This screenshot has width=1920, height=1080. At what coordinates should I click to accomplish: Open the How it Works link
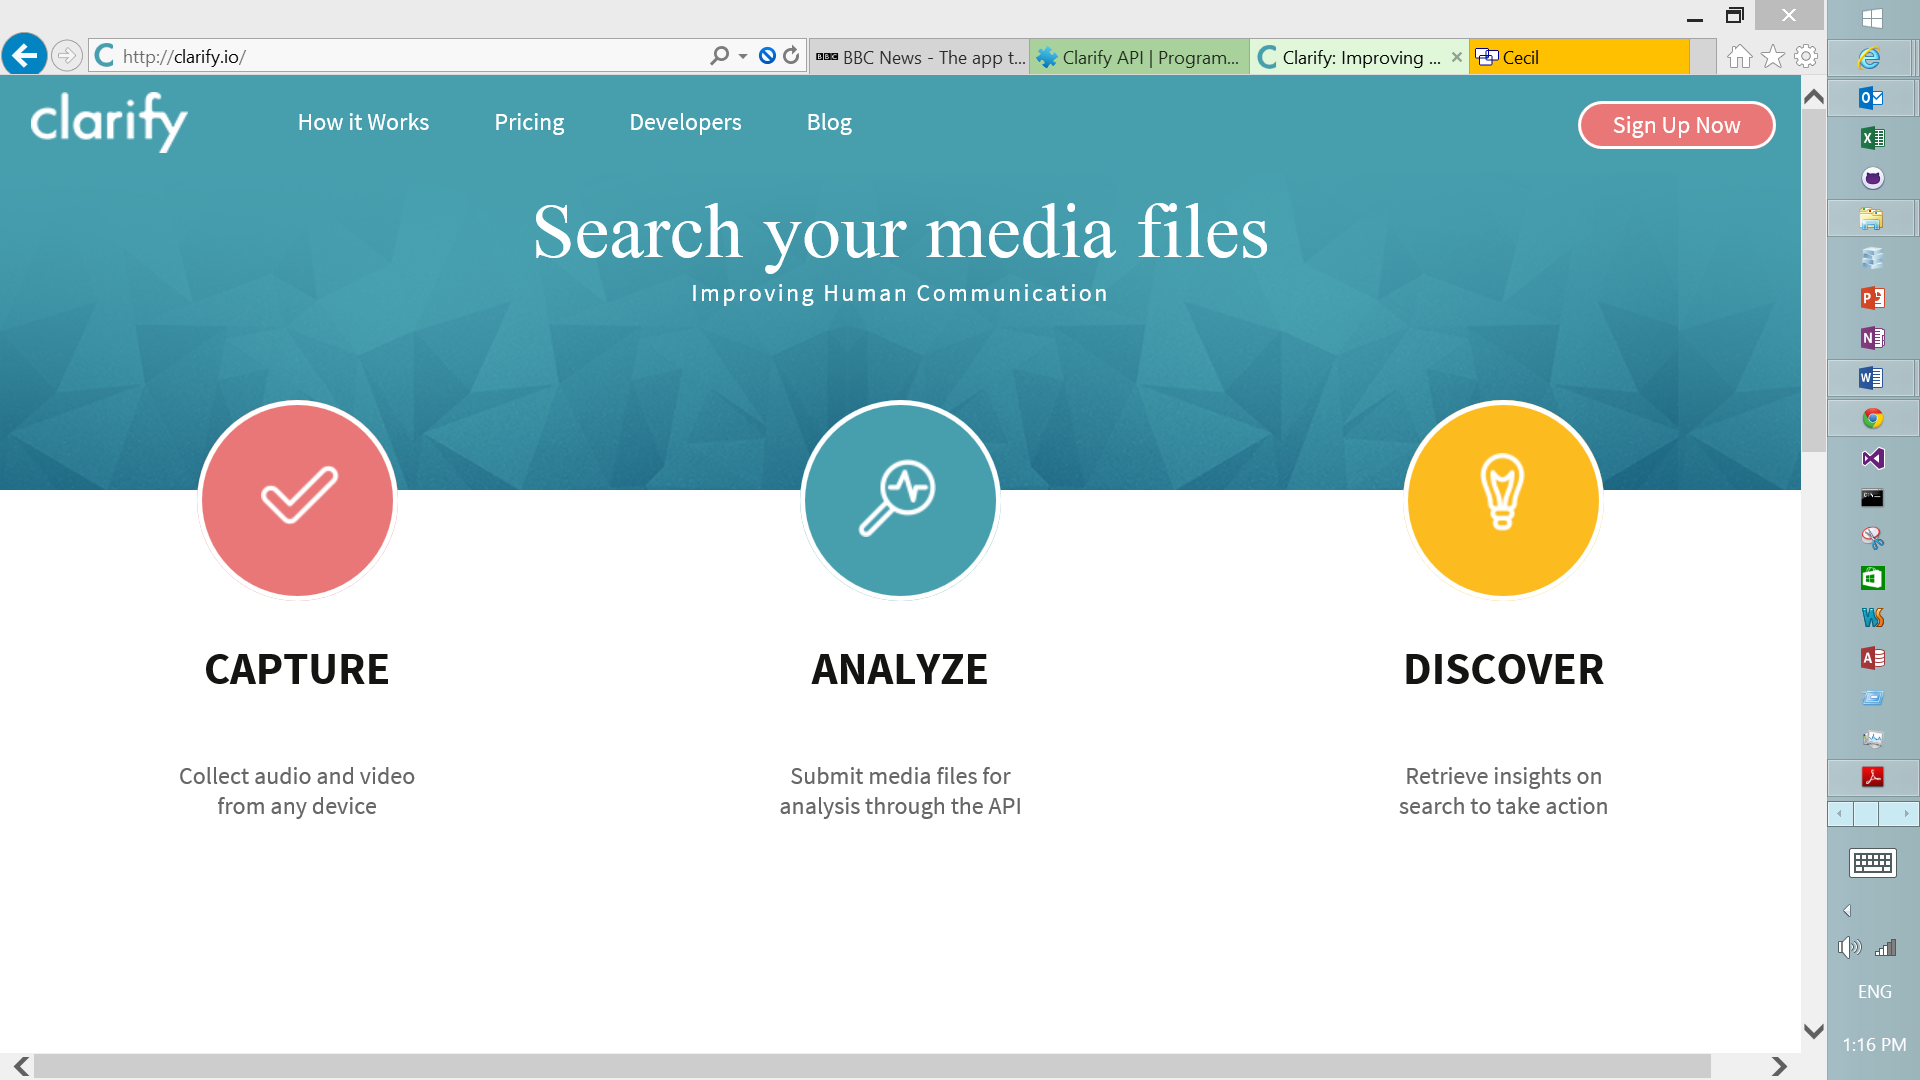[x=363, y=122]
